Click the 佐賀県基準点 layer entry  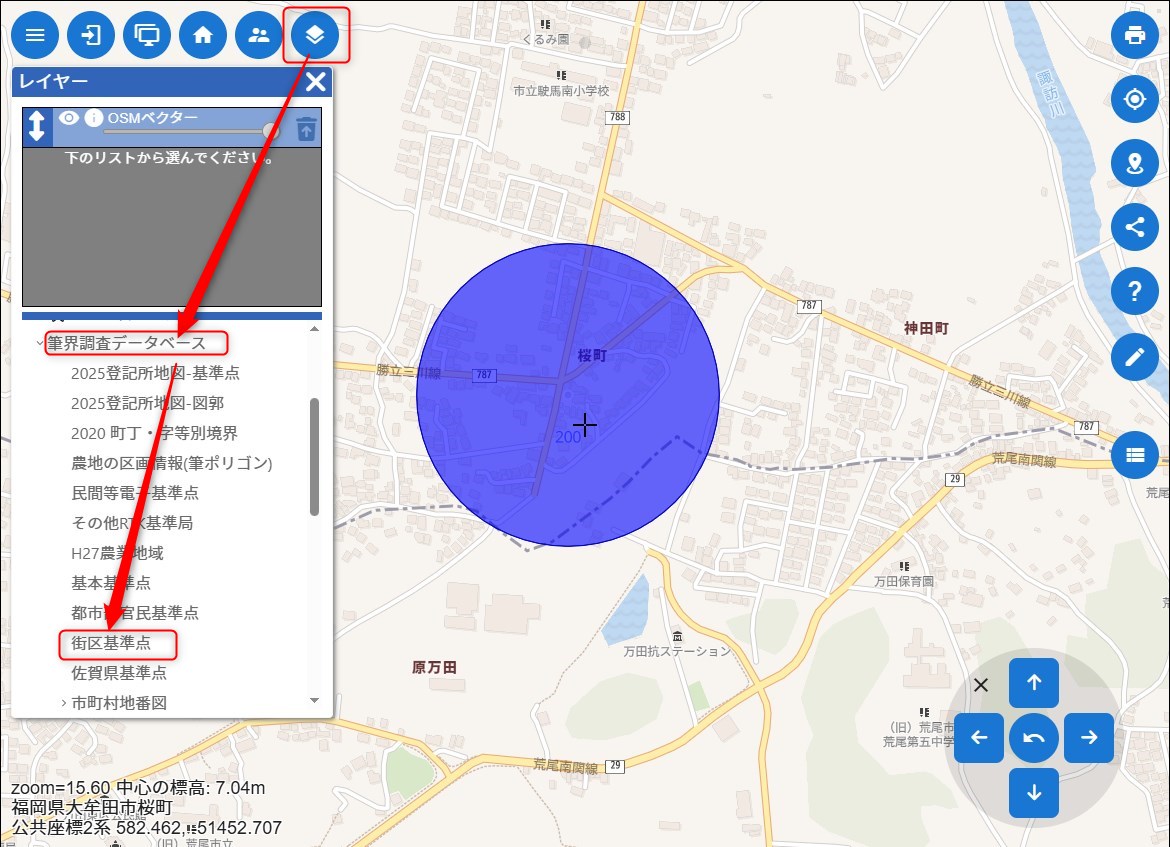[119, 673]
